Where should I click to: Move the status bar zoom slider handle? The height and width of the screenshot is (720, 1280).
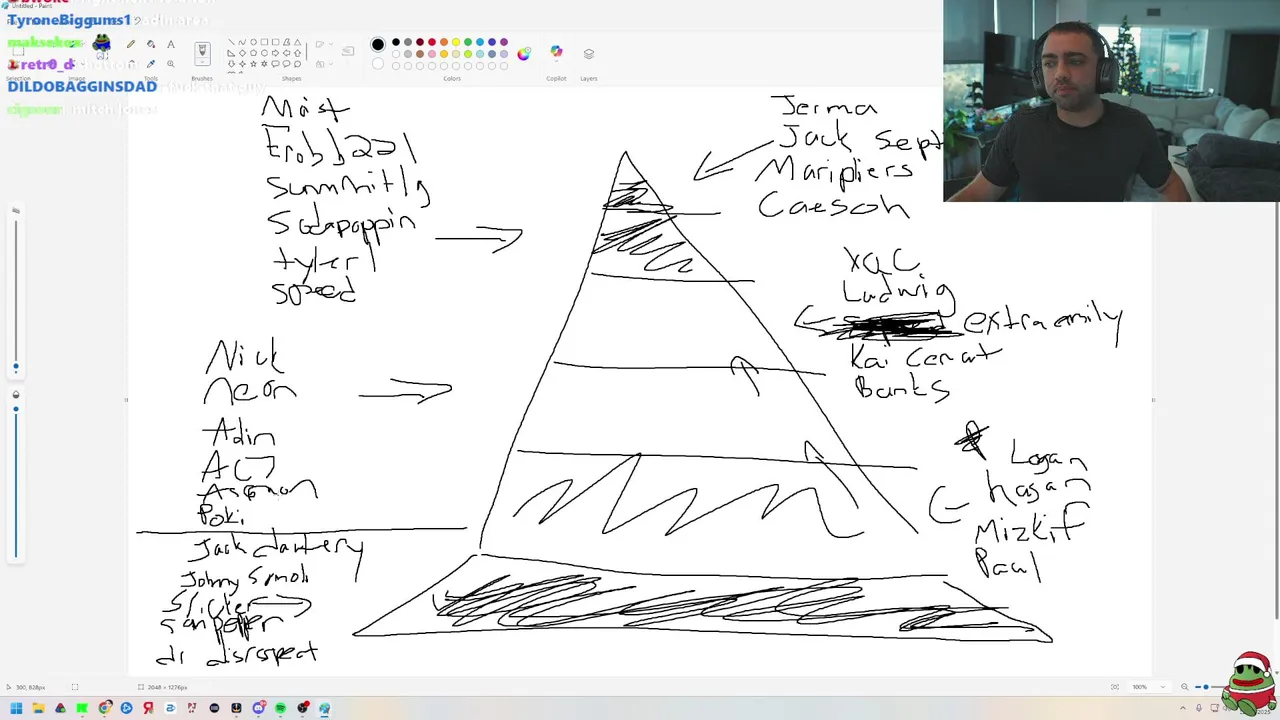pyautogui.click(x=1206, y=687)
